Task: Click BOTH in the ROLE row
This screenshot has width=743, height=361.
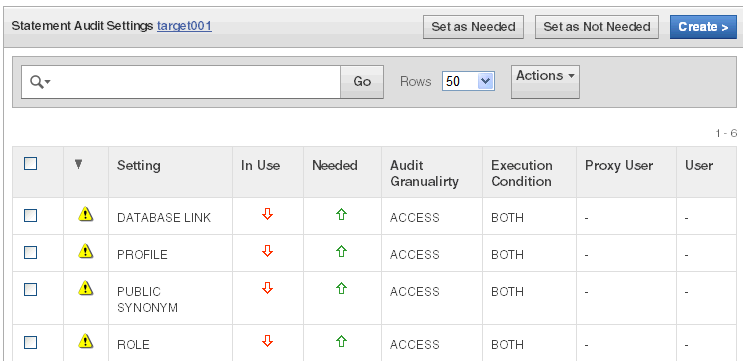Action: click(507, 344)
